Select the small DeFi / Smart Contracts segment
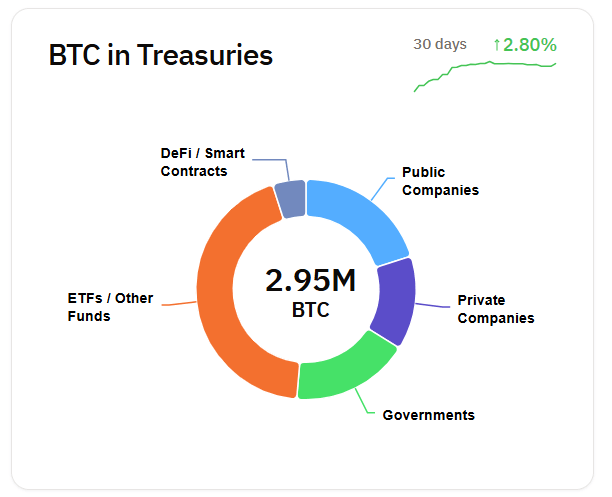This screenshot has width=612, height=497. [290, 199]
